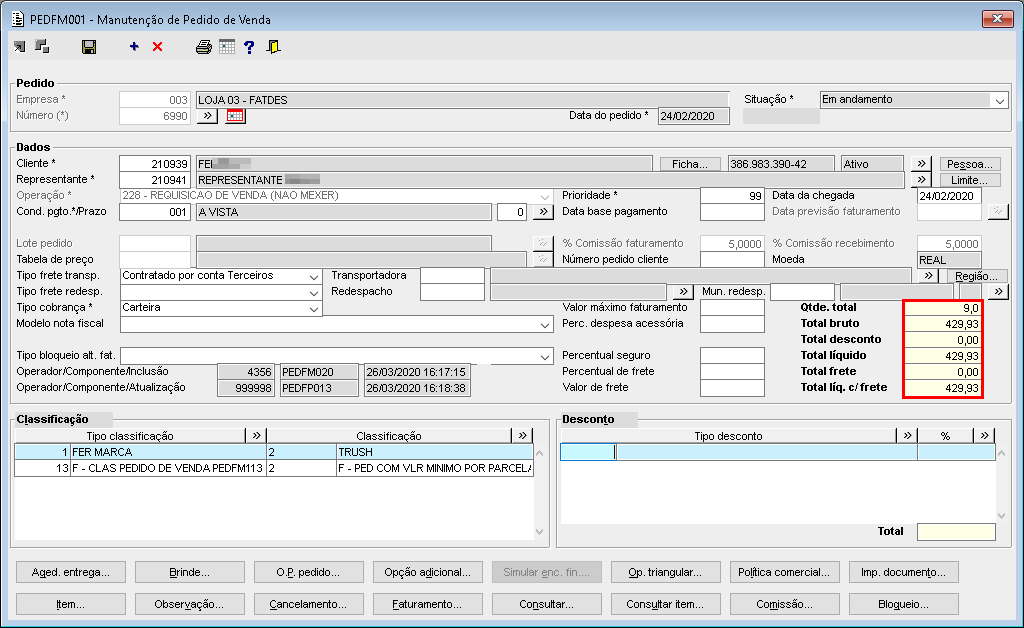
Task: Click the Save diskette icon in toolbar
Action: tap(89, 47)
